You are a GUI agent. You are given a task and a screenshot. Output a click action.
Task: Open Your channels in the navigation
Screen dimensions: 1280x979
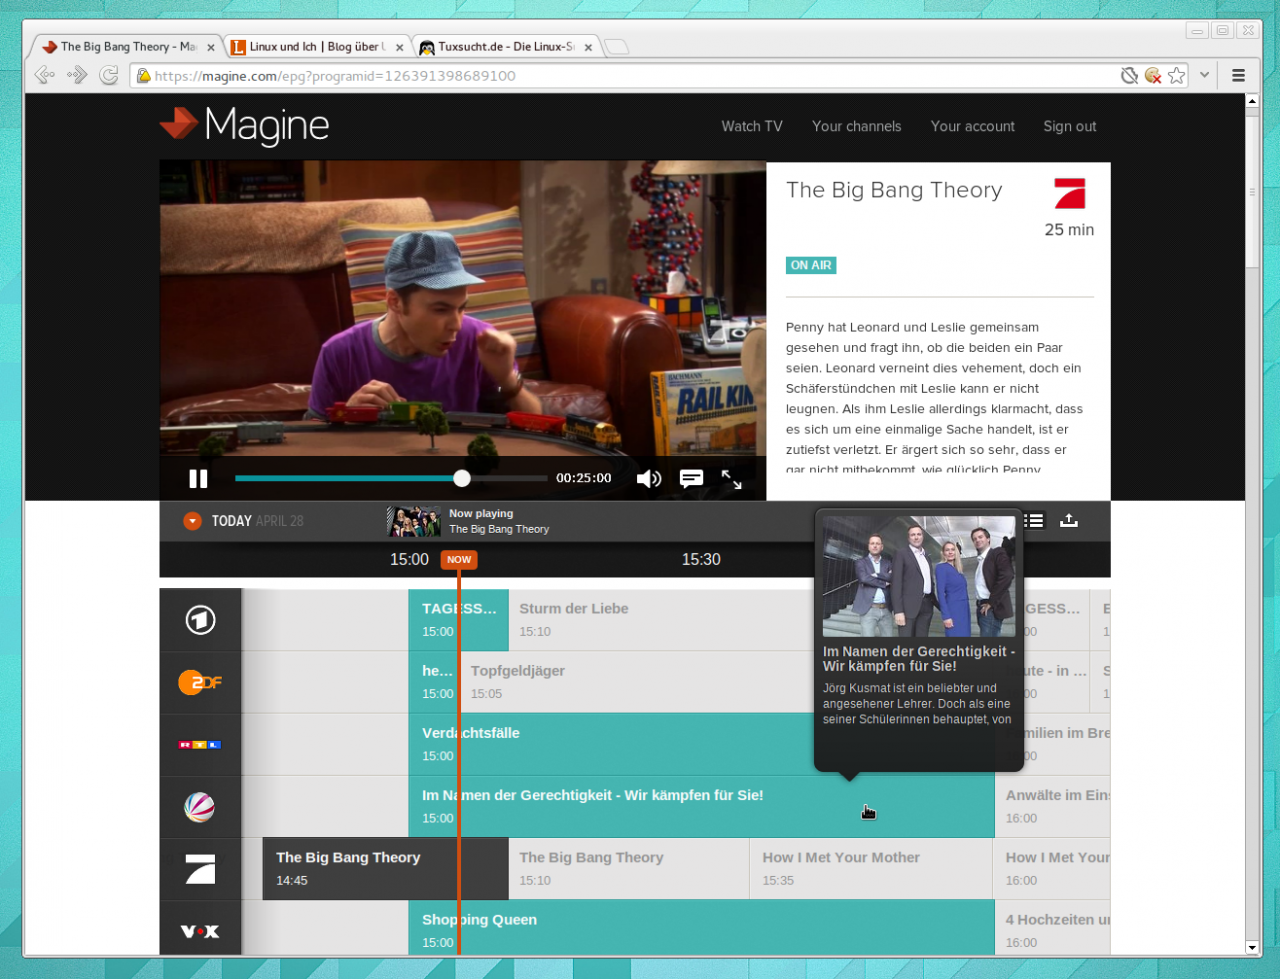point(856,126)
